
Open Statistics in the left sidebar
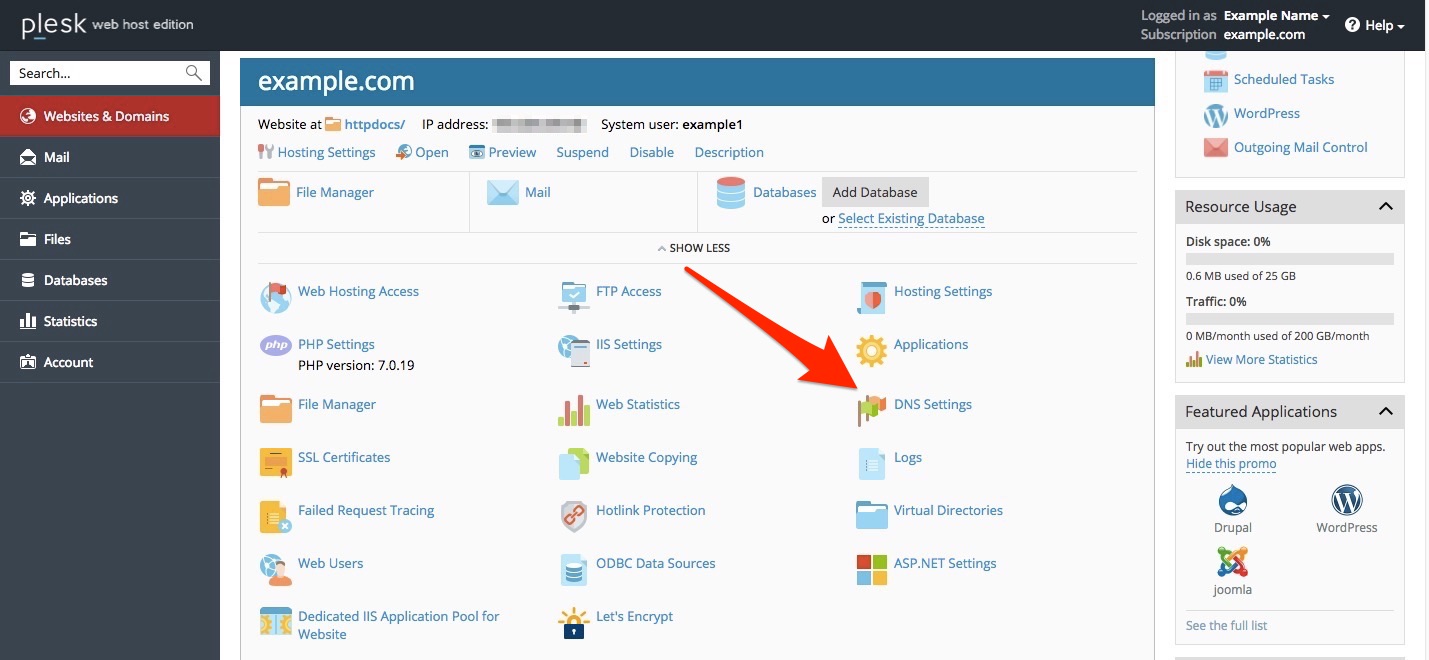pyautogui.click(x=110, y=321)
